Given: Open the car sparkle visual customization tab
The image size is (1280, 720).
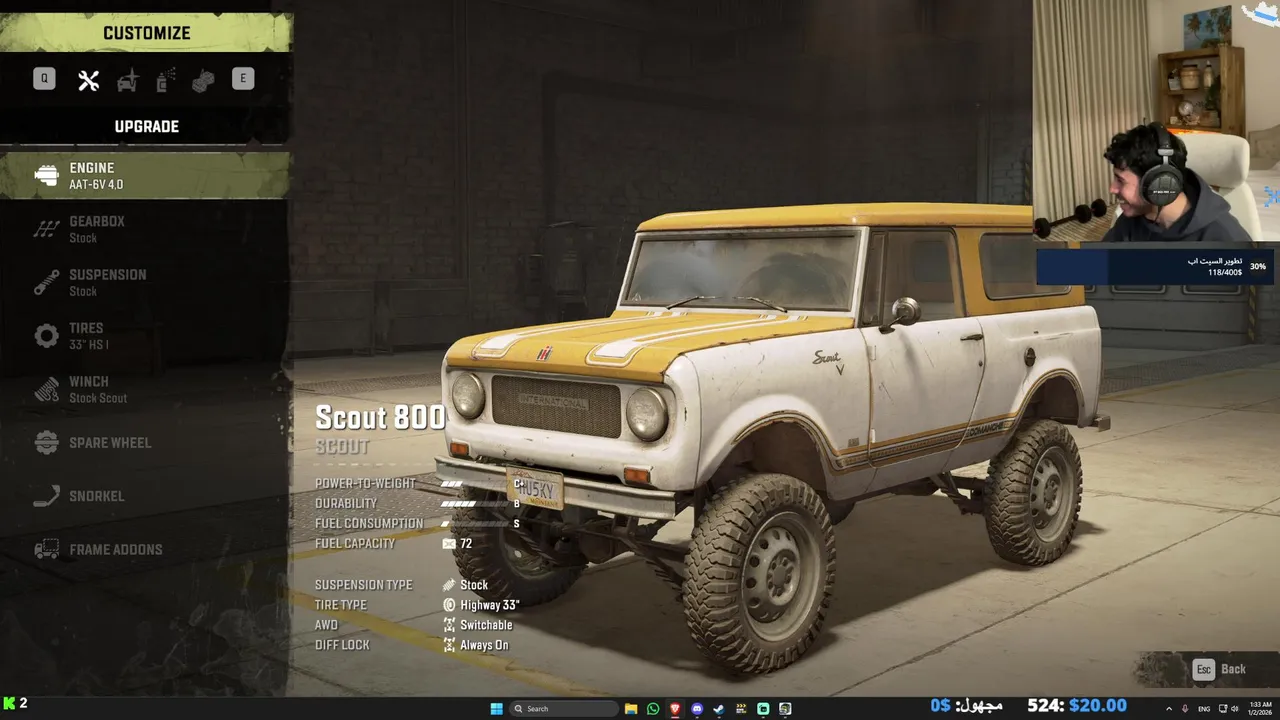Looking at the screenshot, I should click(128, 80).
